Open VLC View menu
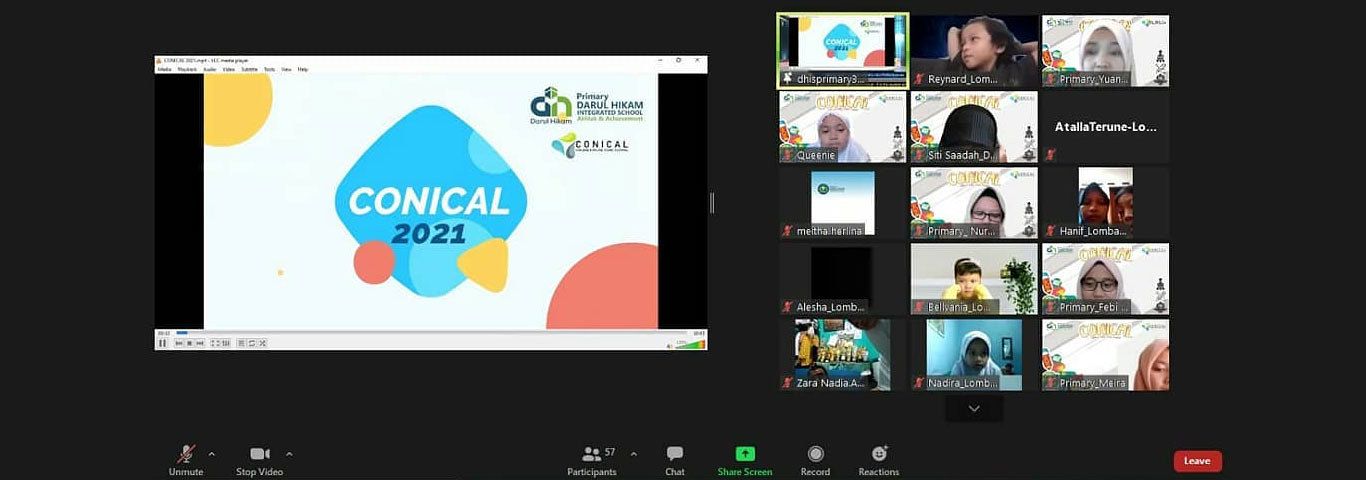This screenshot has width=1366, height=480. click(x=286, y=69)
